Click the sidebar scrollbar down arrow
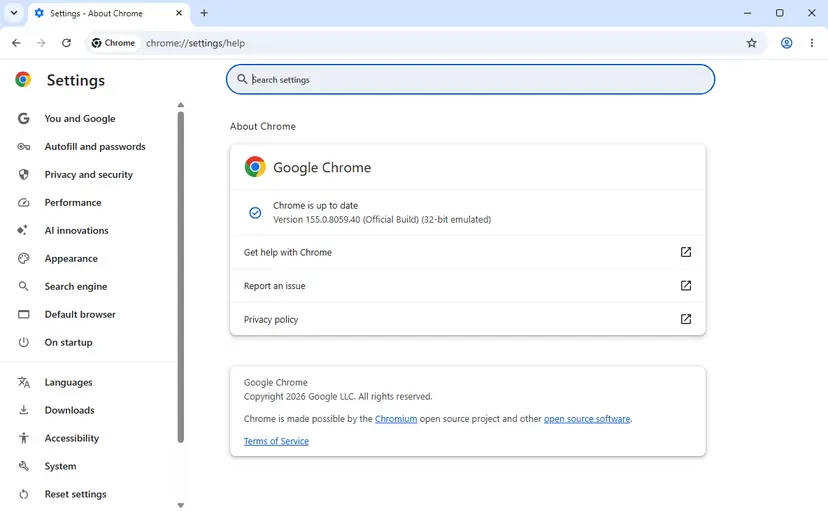The height and width of the screenshot is (511, 828). point(181,506)
